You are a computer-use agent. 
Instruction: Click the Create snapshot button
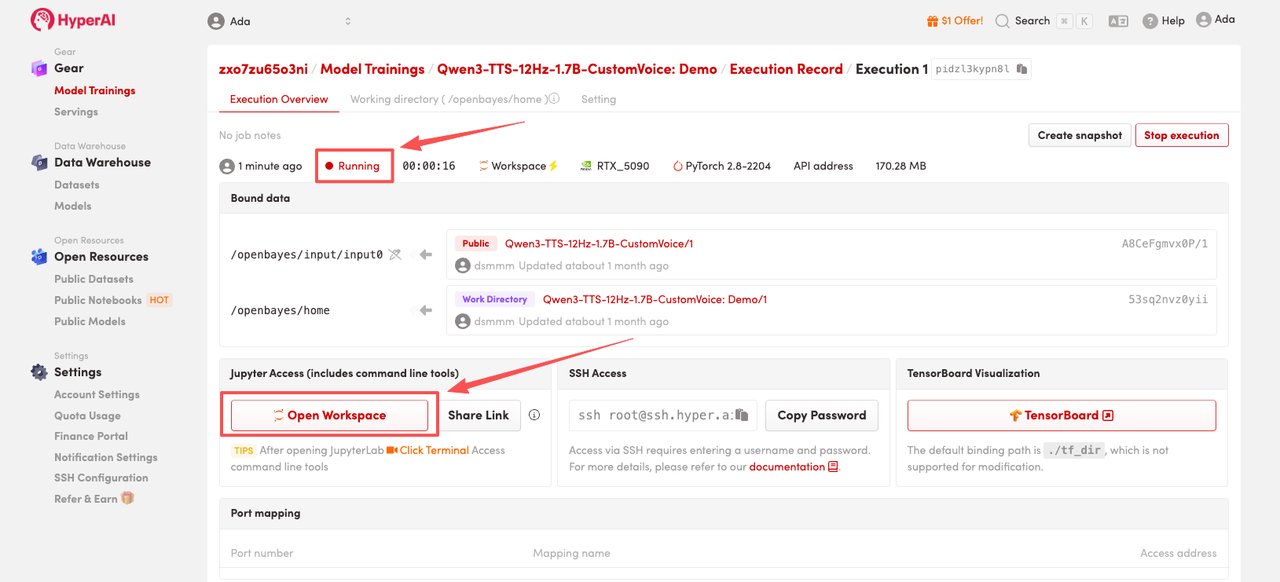click(x=1079, y=135)
